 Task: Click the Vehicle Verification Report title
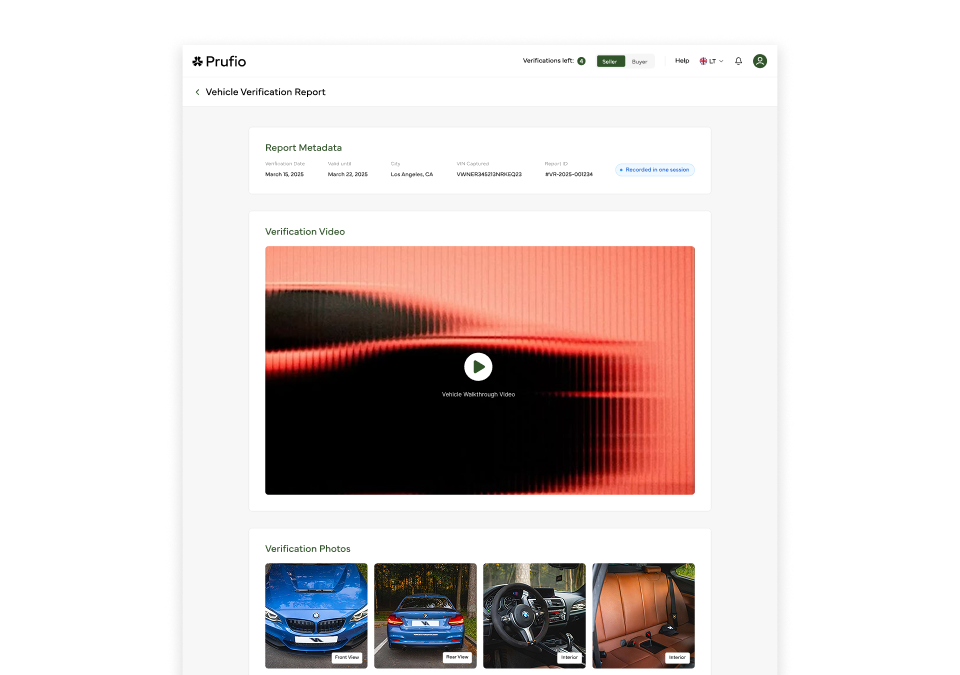pyautogui.click(x=265, y=92)
